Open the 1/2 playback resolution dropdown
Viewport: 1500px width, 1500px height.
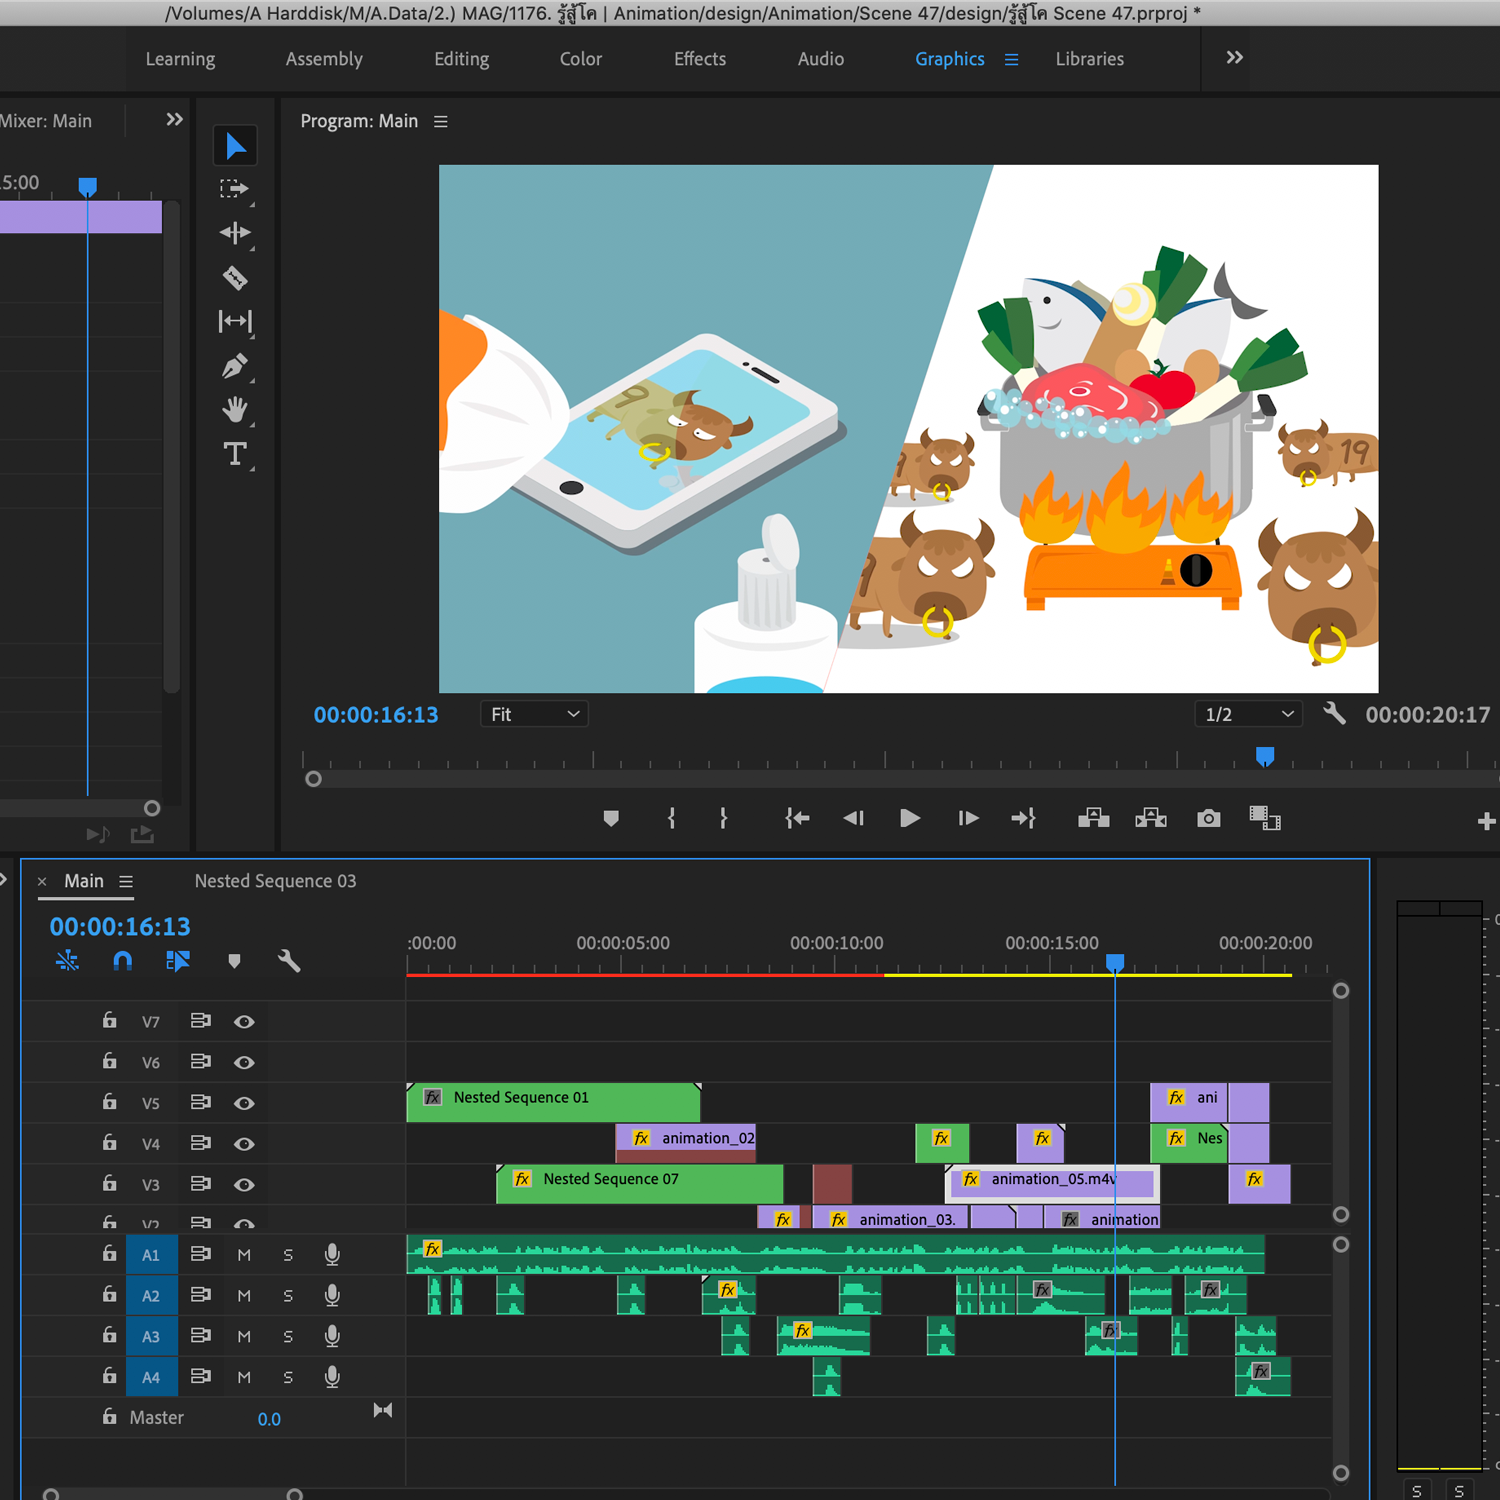point(1249,714)
